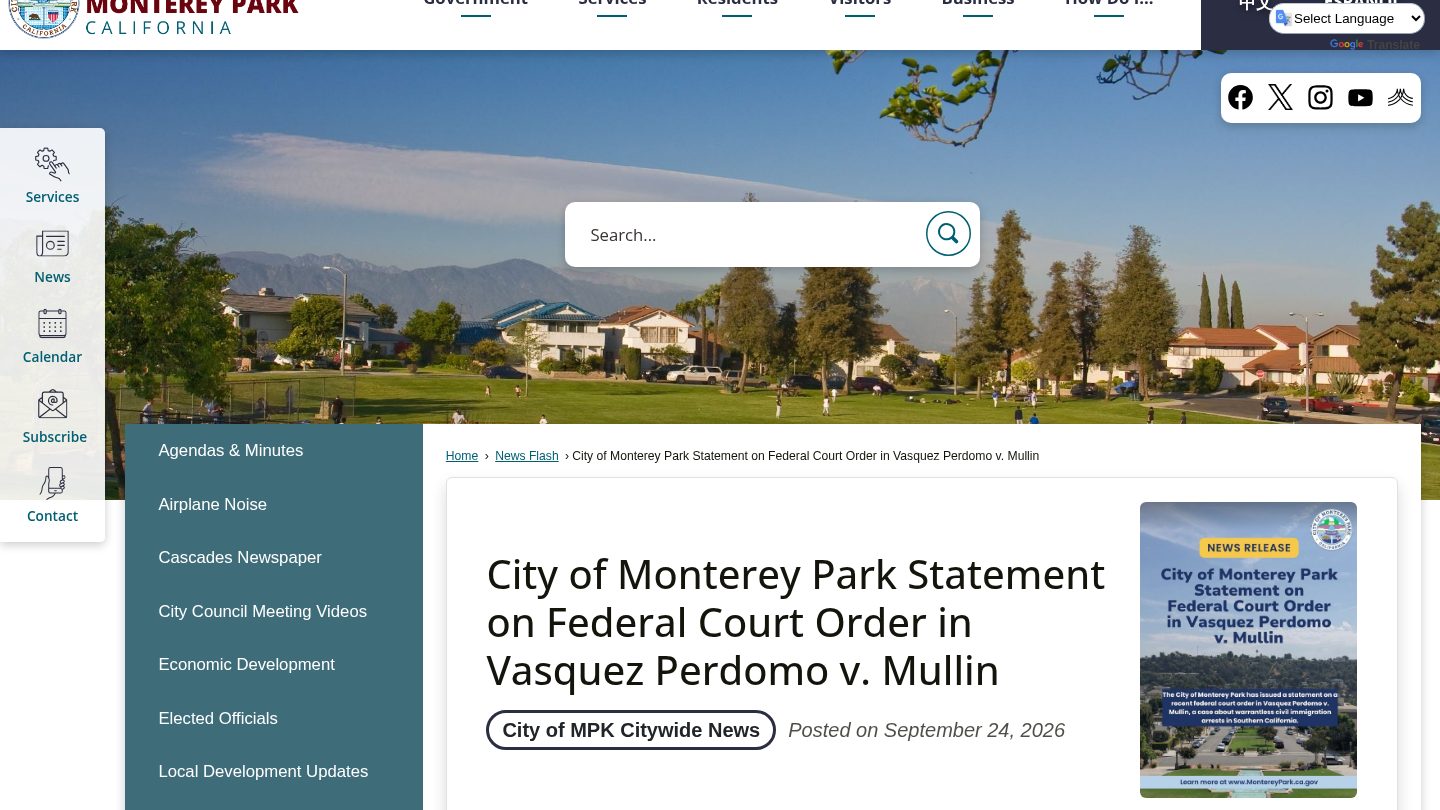
Task: Open the Instagram social icon
Action: 1320,97
